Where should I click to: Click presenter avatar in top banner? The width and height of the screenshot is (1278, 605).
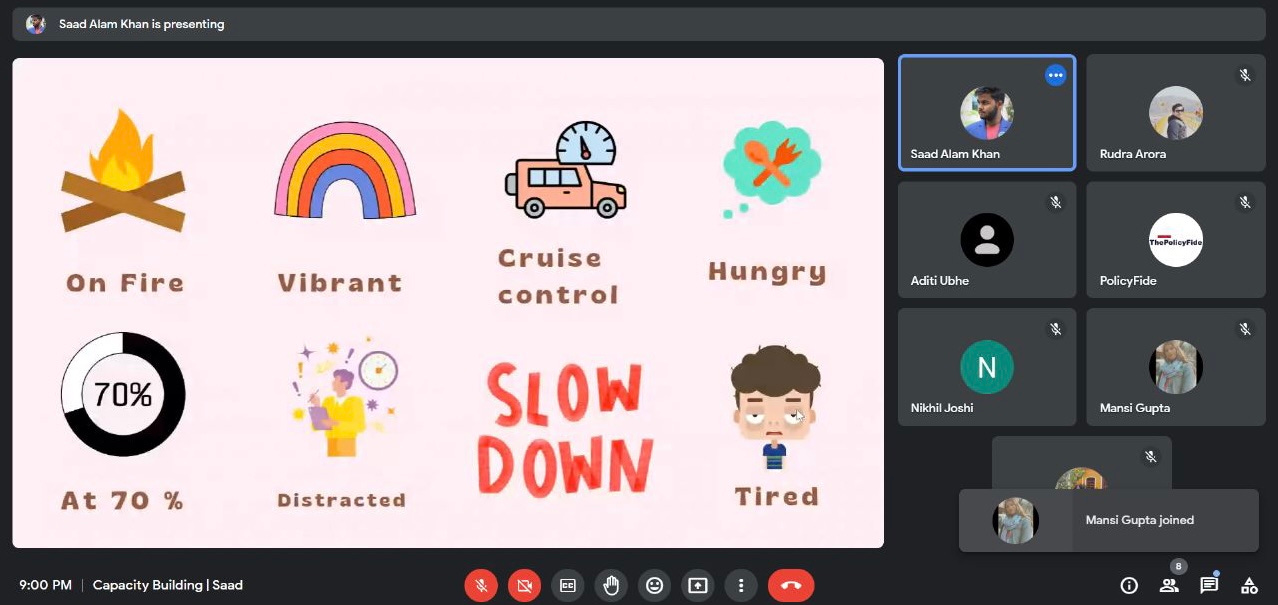click(x=35, y=24)
